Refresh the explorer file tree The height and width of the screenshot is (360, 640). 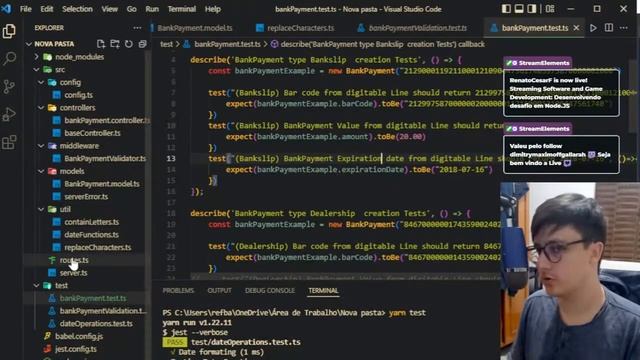click(x=129, y=44)
